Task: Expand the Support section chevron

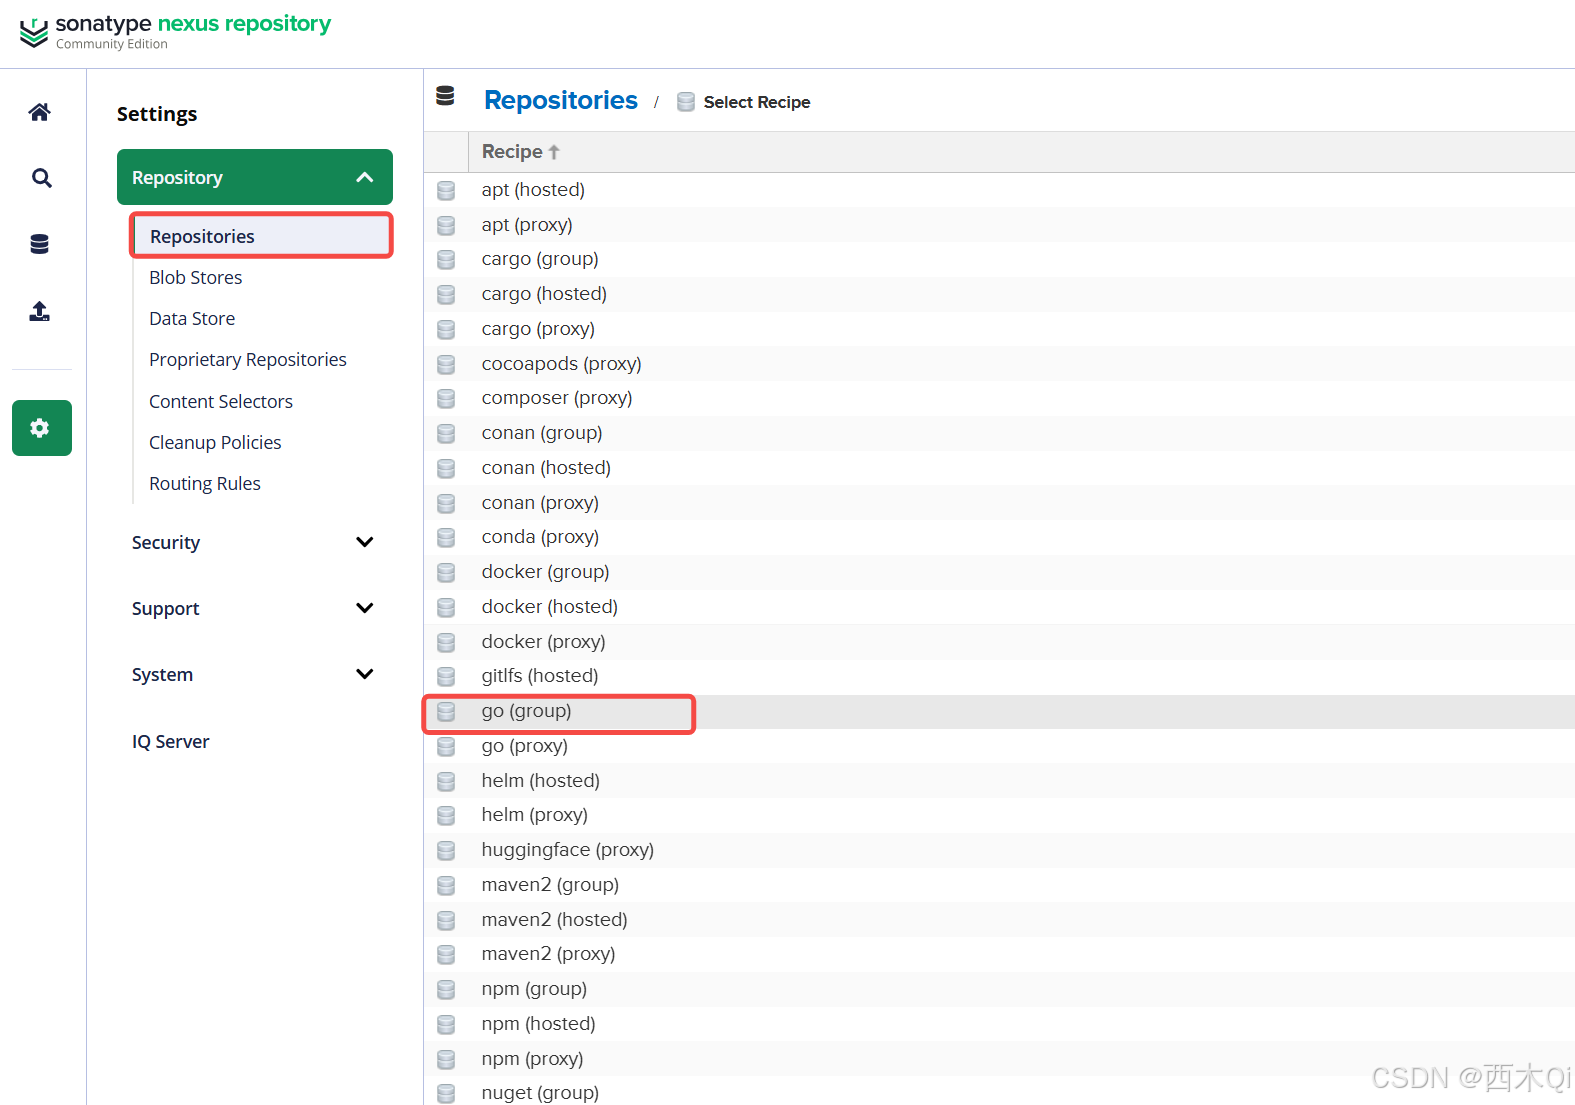Action: pos(365,608)
